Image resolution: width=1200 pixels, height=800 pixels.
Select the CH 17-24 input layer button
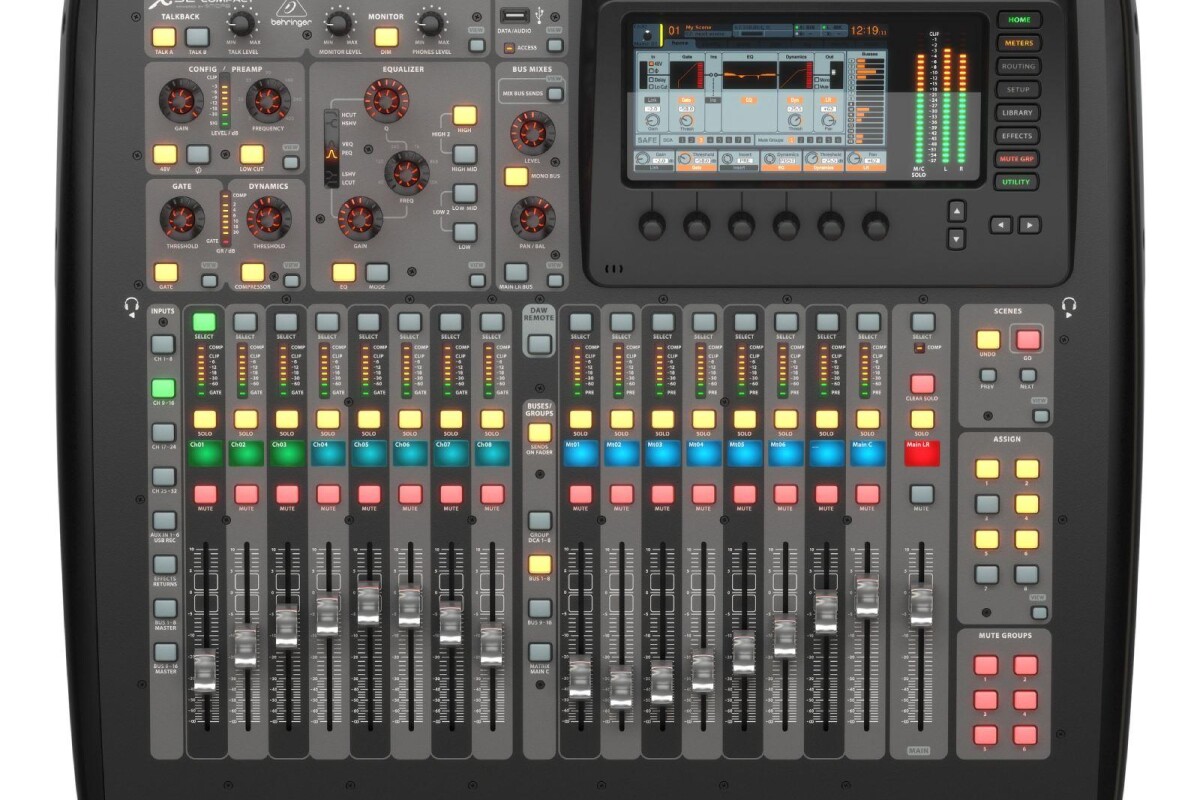tap(164, 432)
